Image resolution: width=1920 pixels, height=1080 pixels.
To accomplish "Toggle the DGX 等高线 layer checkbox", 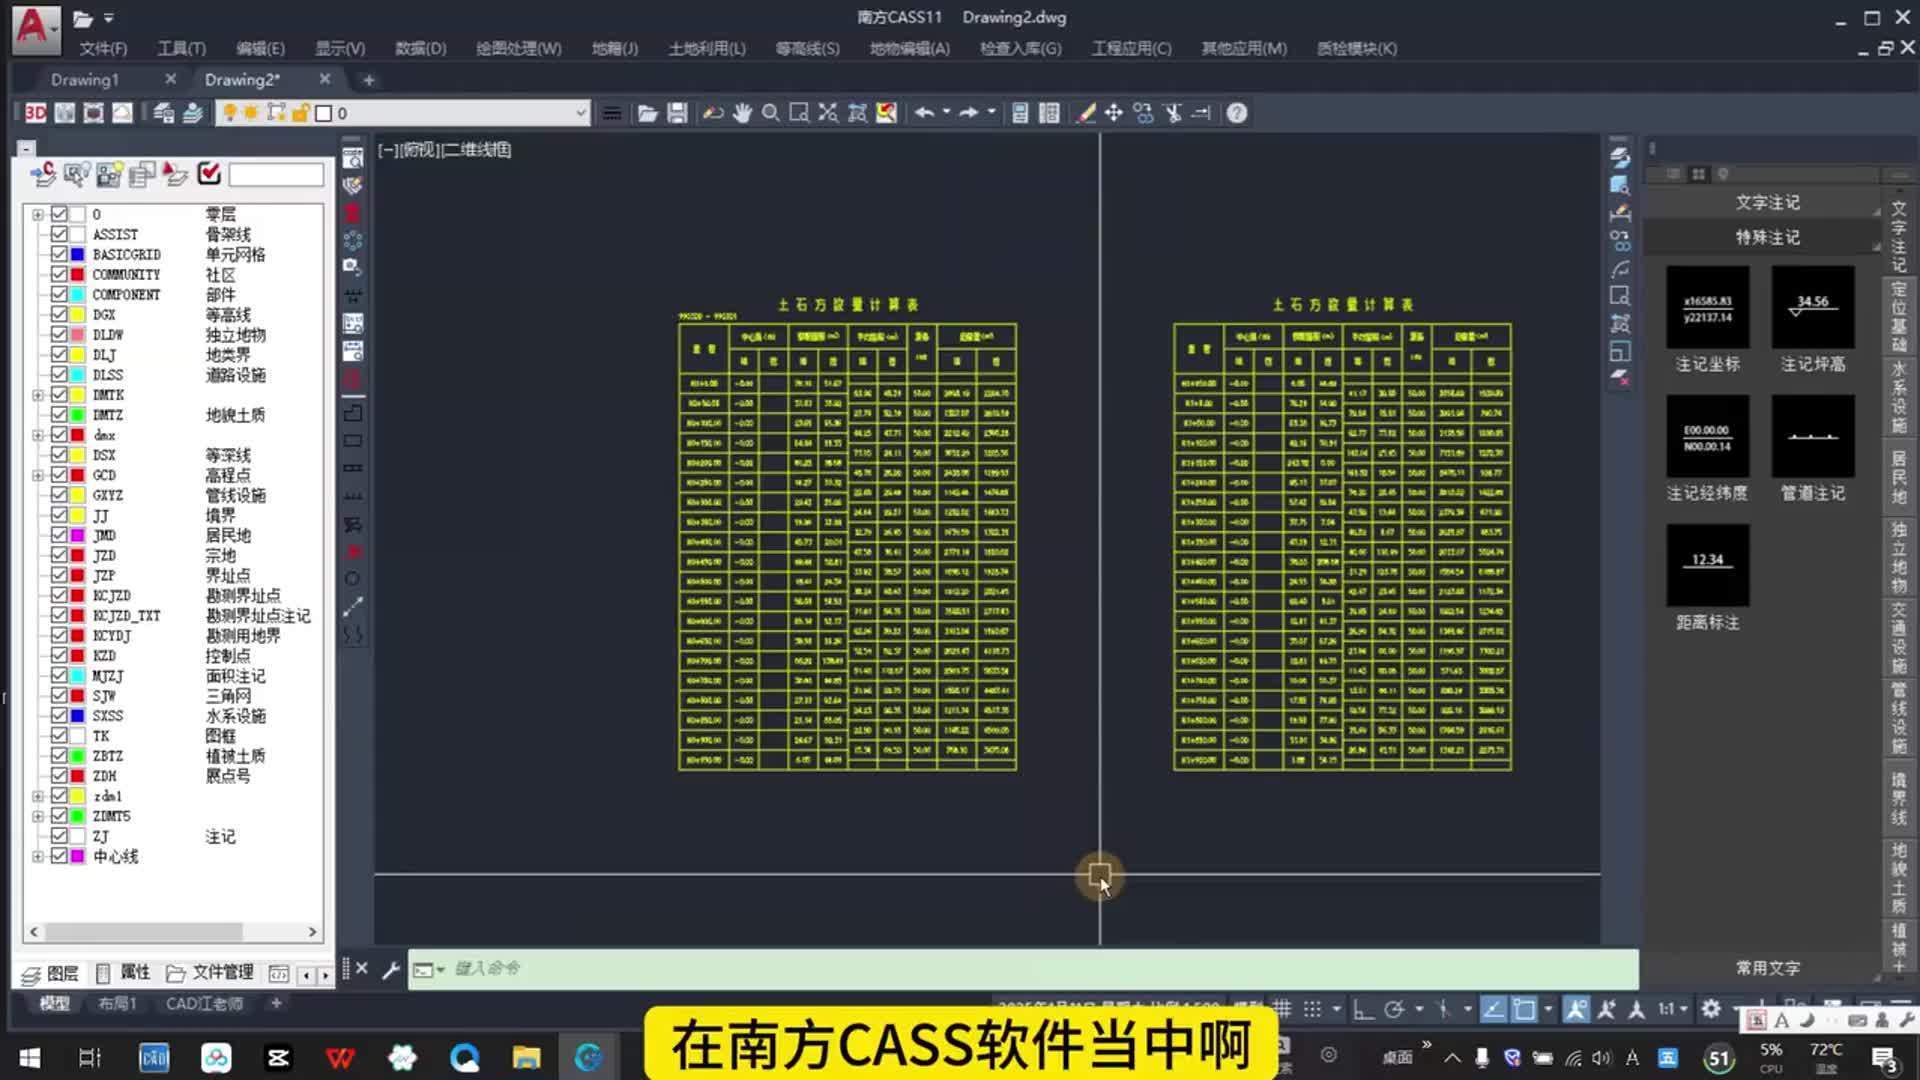I will point(59,314).
